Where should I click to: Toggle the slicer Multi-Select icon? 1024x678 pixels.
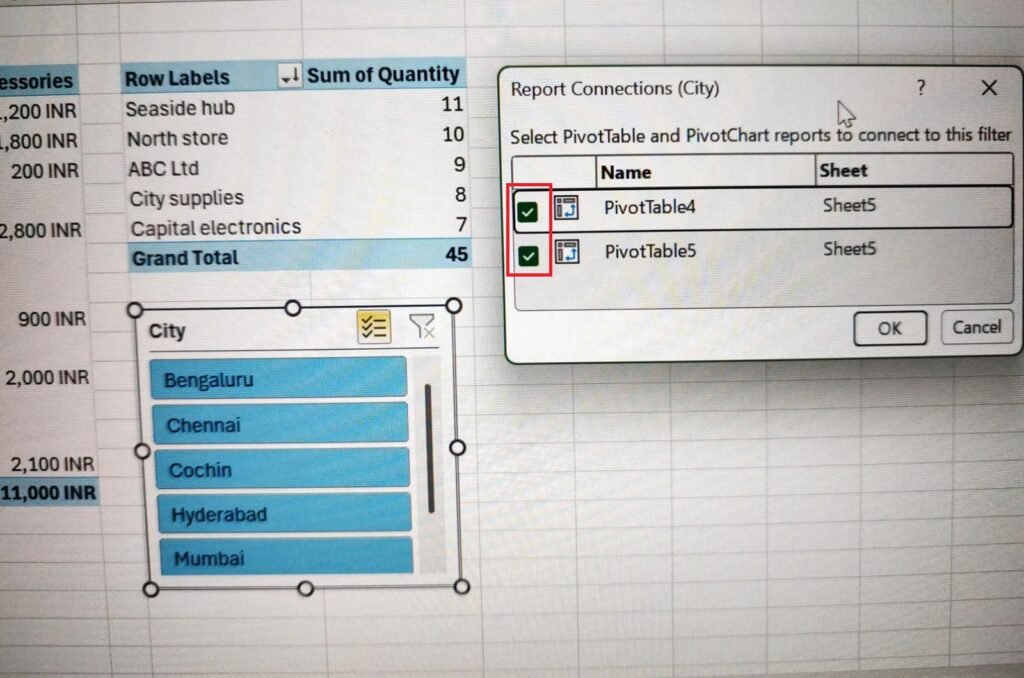[374, 327]
